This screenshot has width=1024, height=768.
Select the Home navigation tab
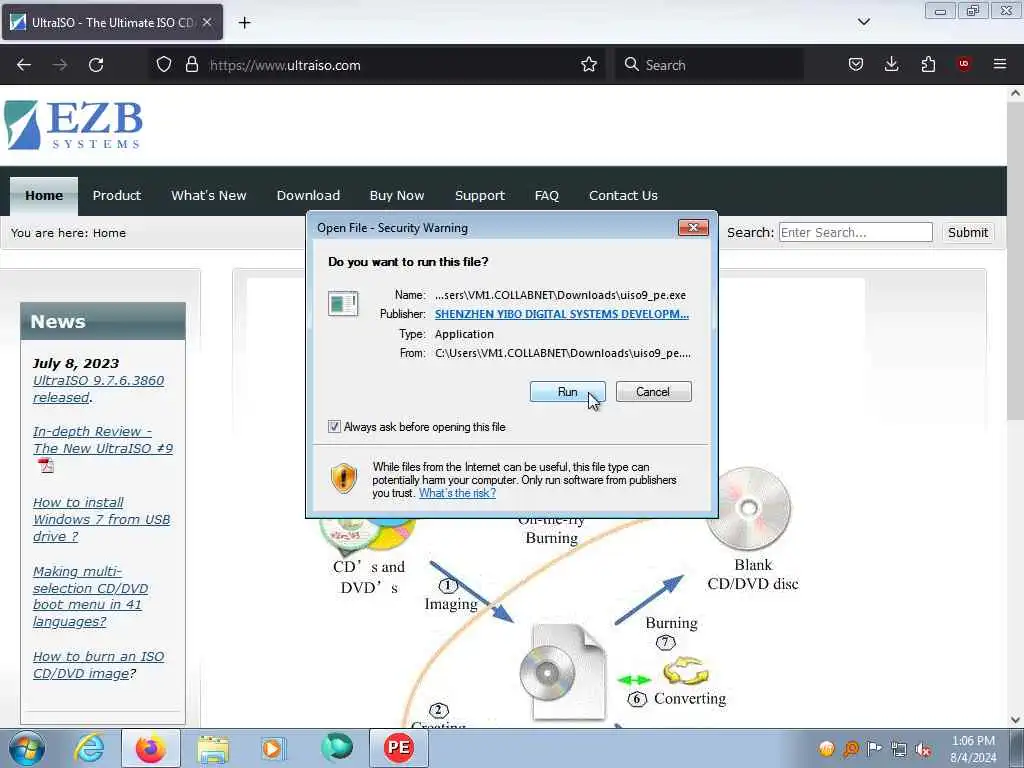44,196
